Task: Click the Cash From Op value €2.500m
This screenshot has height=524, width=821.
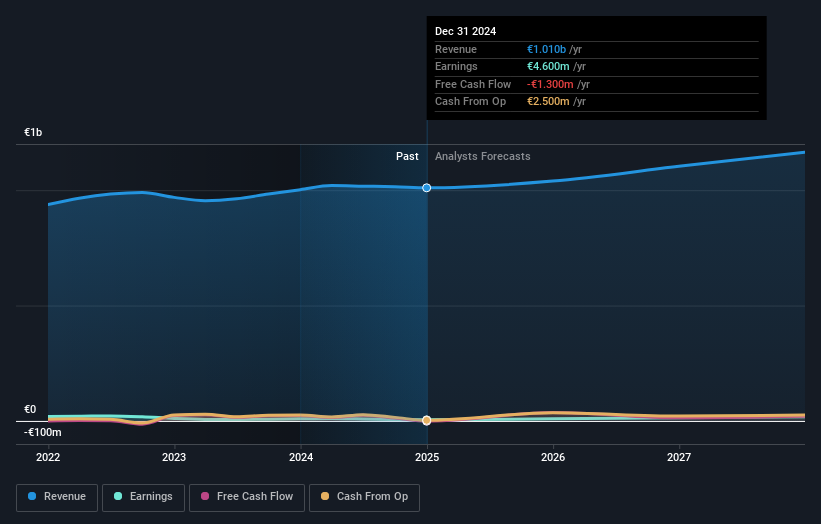Action: click(548, 102)
